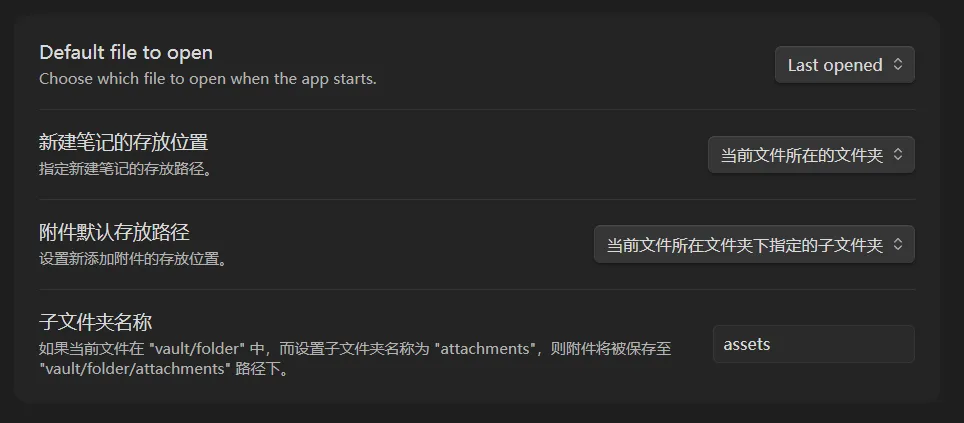The width and height of the screenshot is (964, 423).
Task: Open the "Last opened" dropdown
Action: tap(845, 65)
